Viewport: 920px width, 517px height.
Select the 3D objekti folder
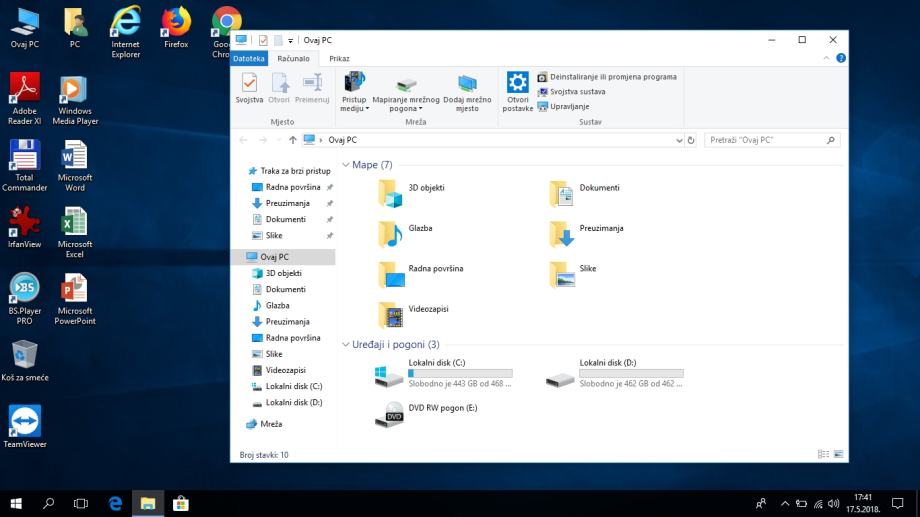411,193
